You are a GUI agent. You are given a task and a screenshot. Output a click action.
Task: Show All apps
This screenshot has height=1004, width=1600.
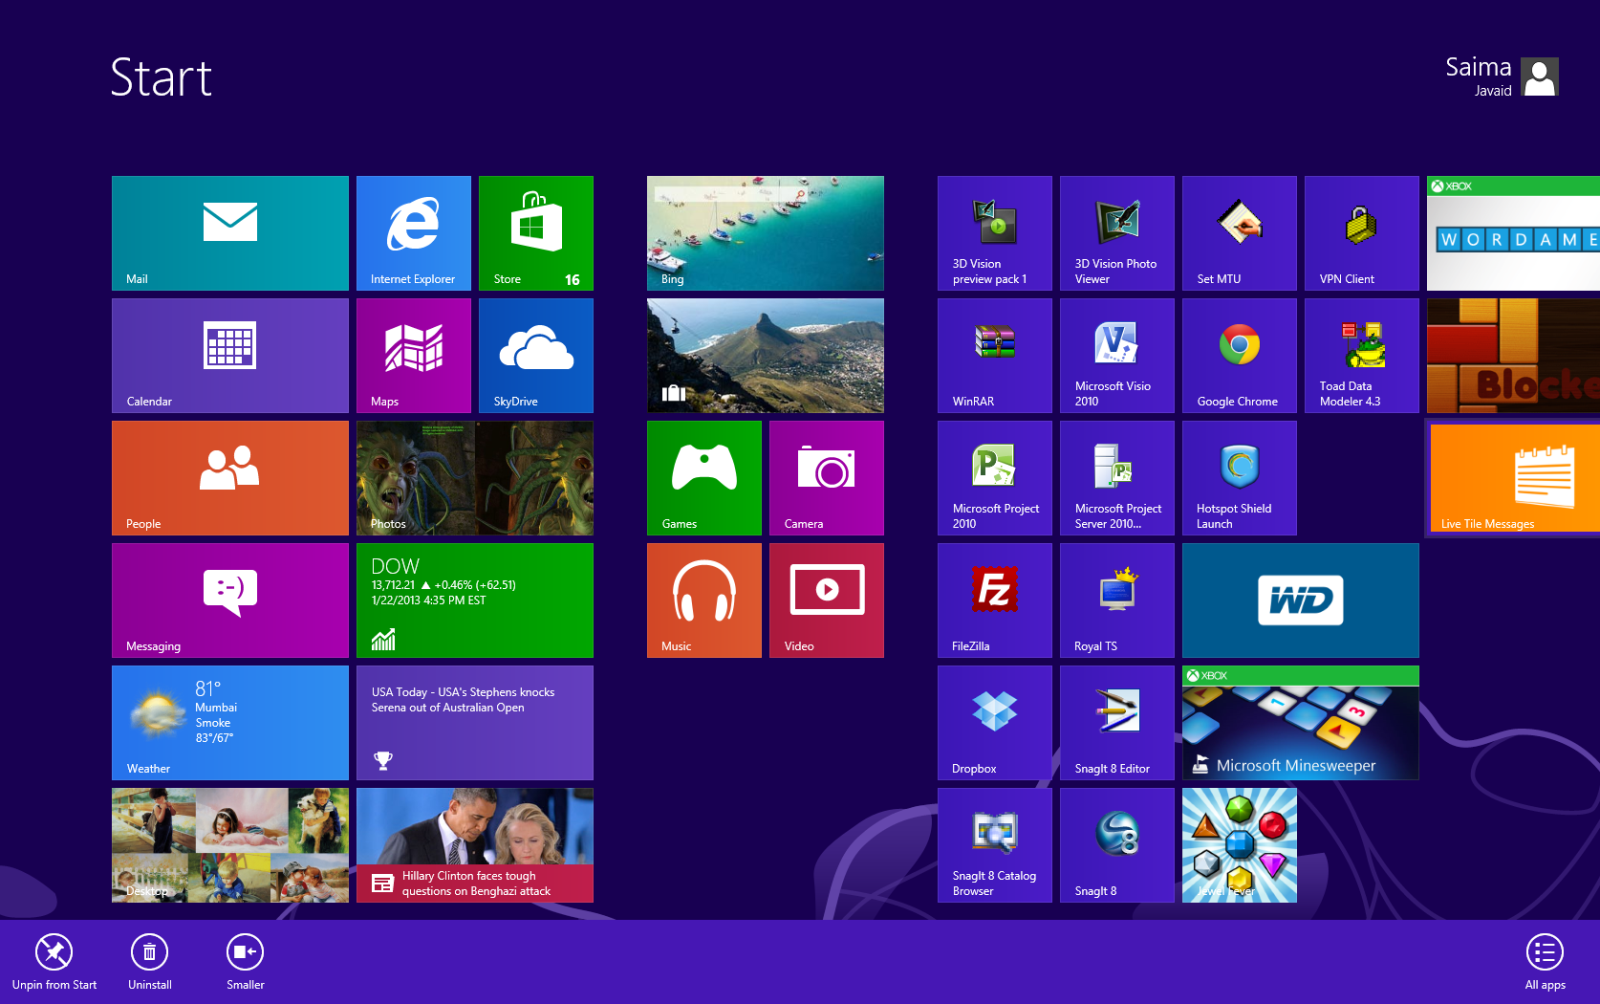point(1545,962)
